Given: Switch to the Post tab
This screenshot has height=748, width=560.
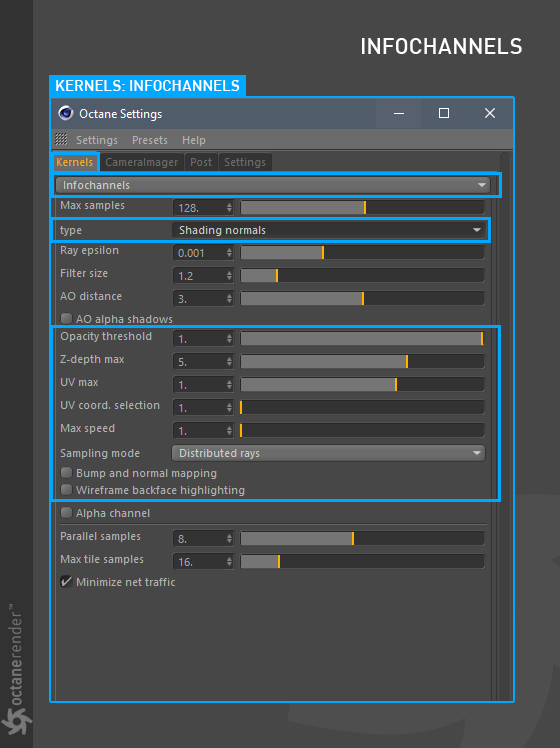Looking at the screenshot, I should (201, 162).
